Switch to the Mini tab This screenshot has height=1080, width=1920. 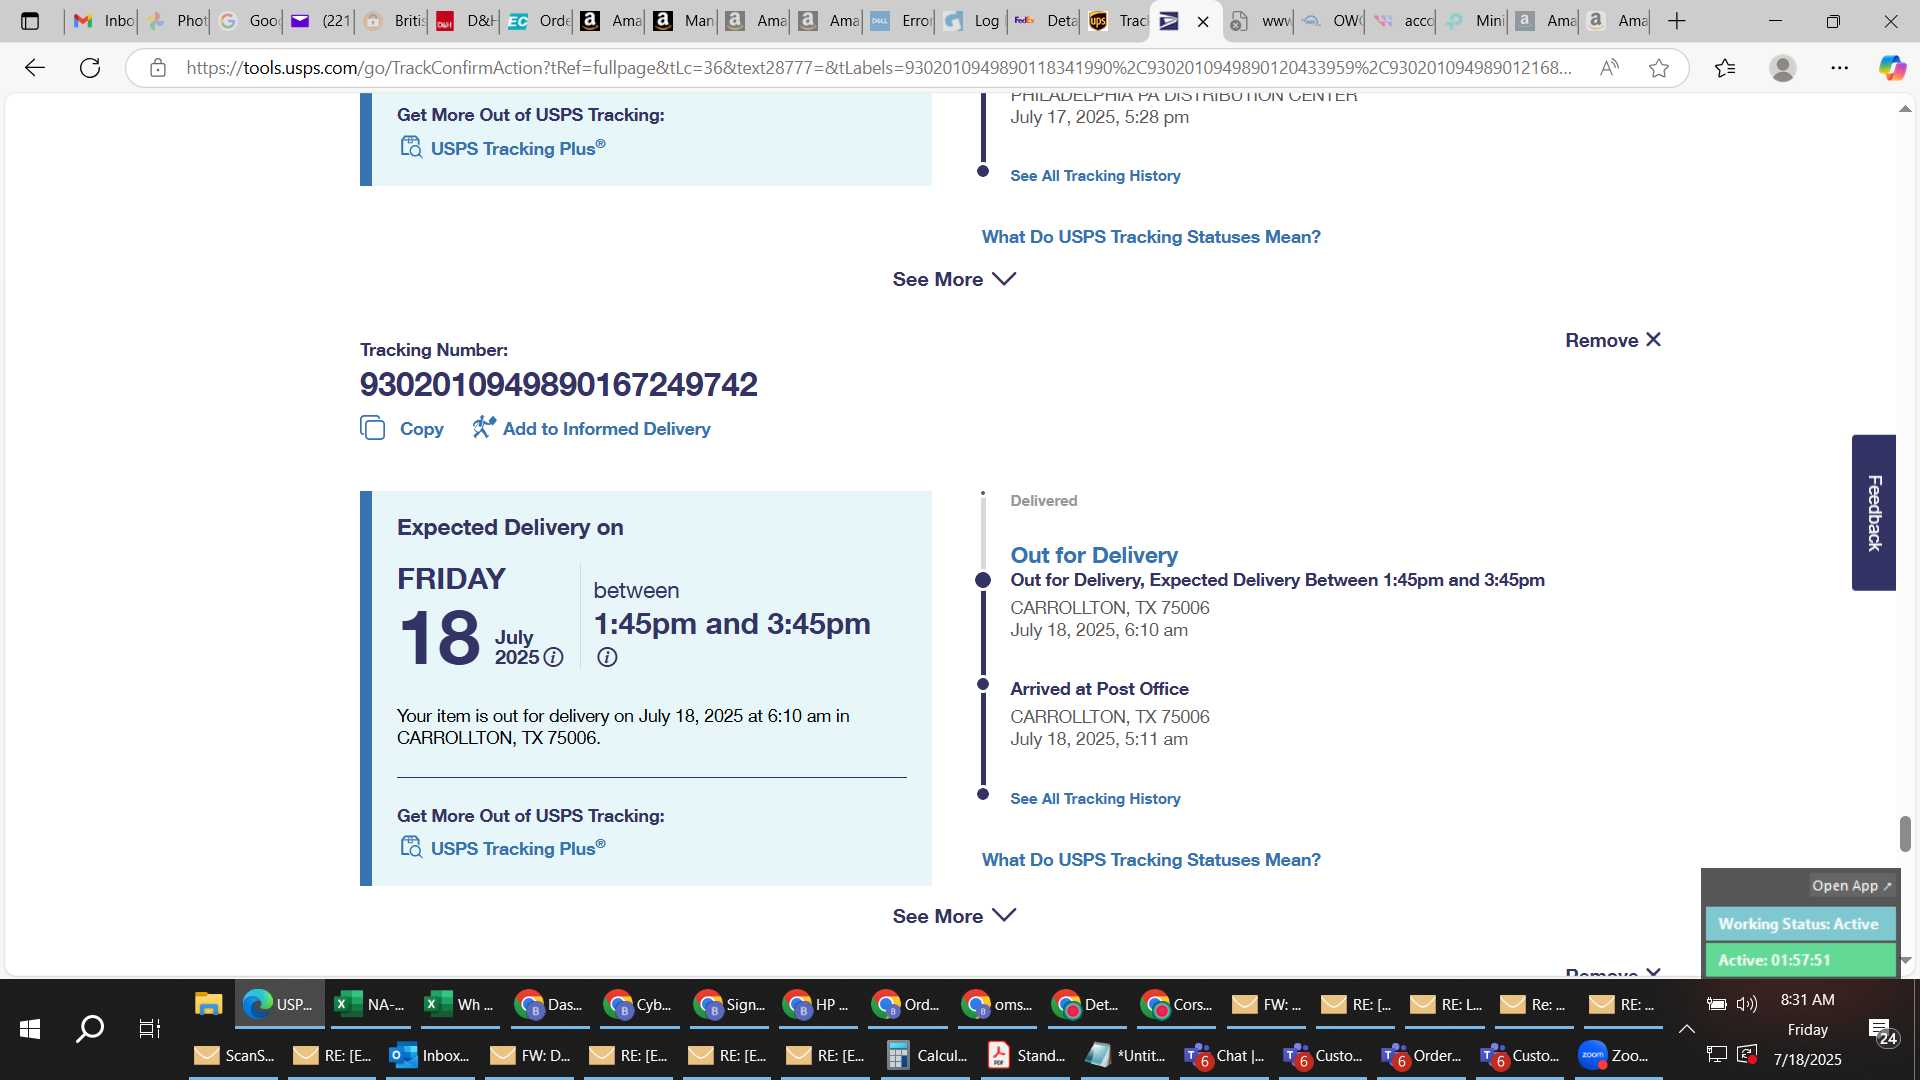point(1475,21)
